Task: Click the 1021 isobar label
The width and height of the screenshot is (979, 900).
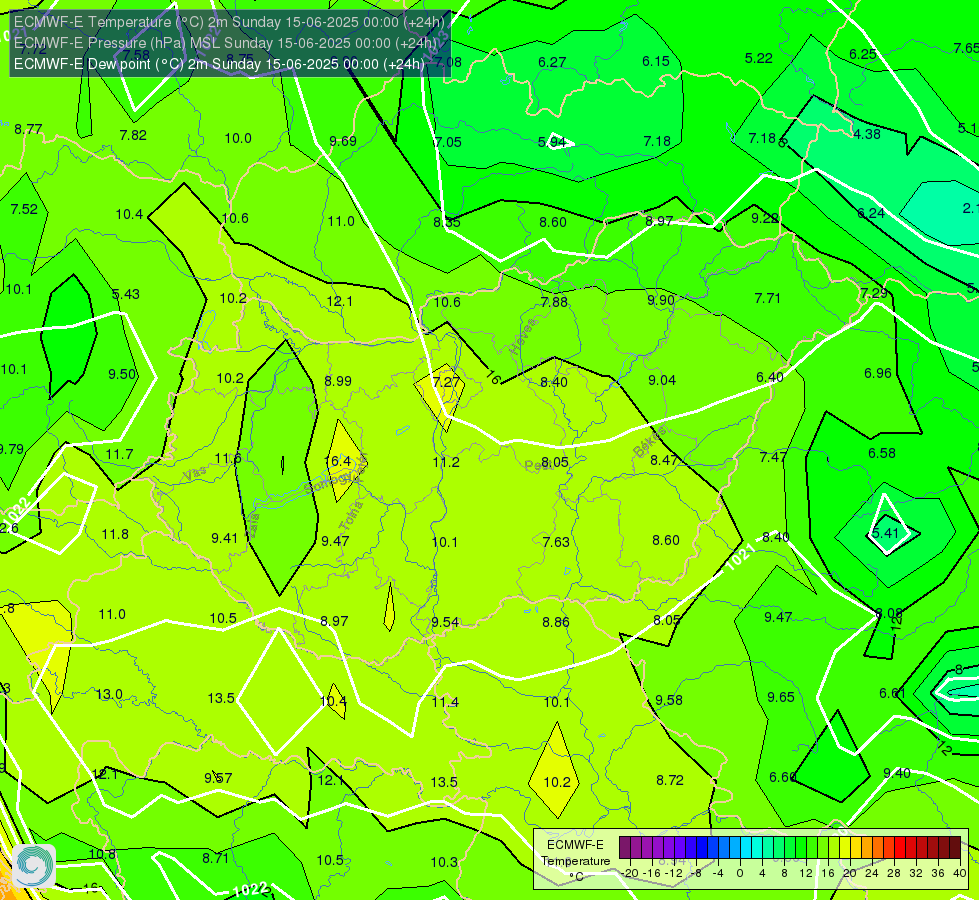Action: [x=741, y=555]
